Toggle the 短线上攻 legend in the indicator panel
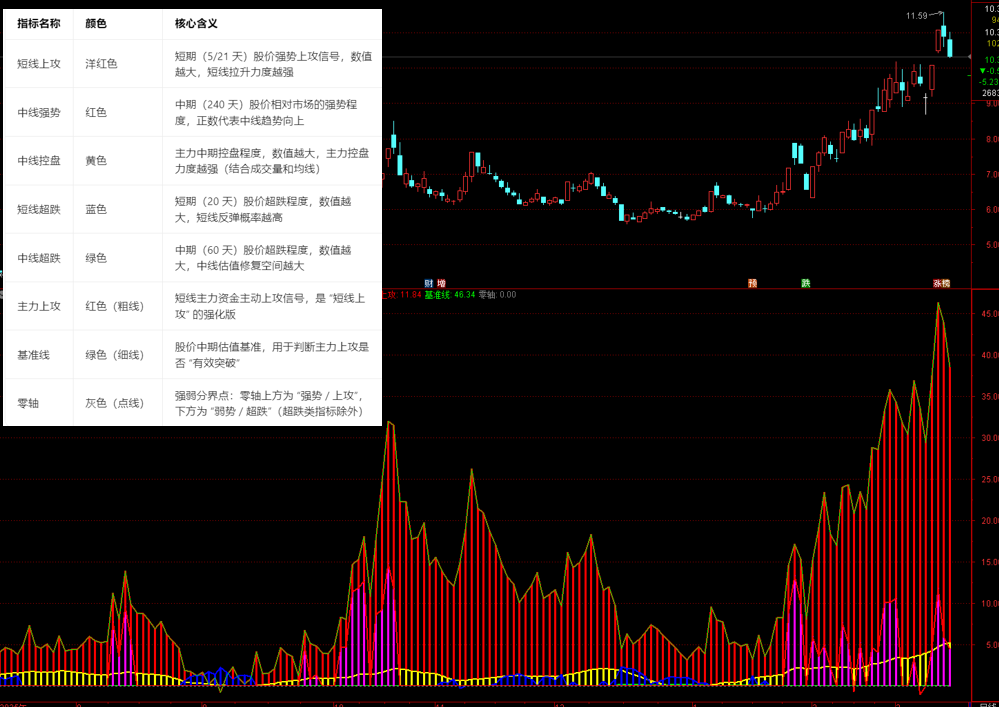This screenshot has height=707, width=999. point(390,293)
